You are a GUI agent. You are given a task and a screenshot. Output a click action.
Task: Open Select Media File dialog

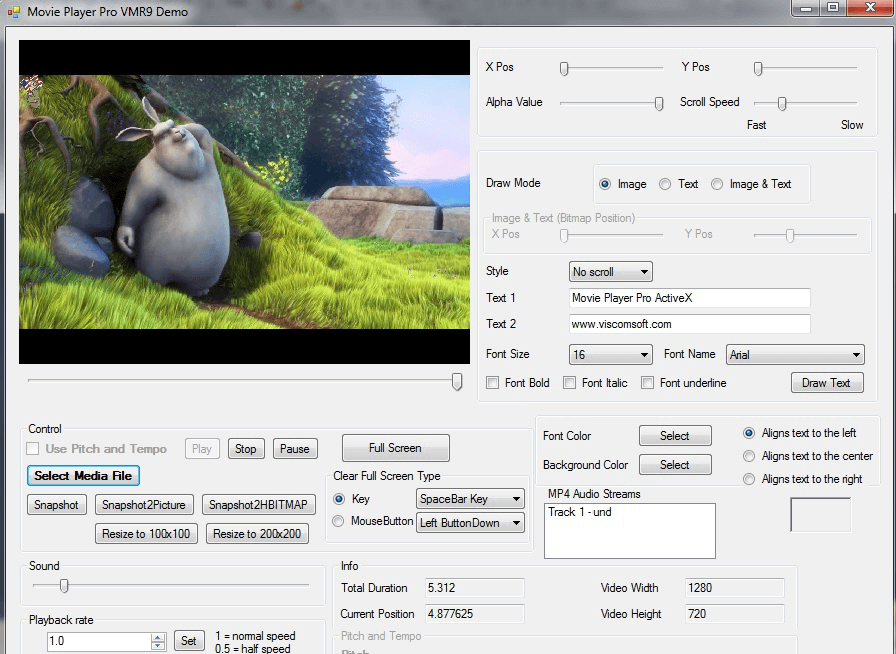[x=83, y=476]
